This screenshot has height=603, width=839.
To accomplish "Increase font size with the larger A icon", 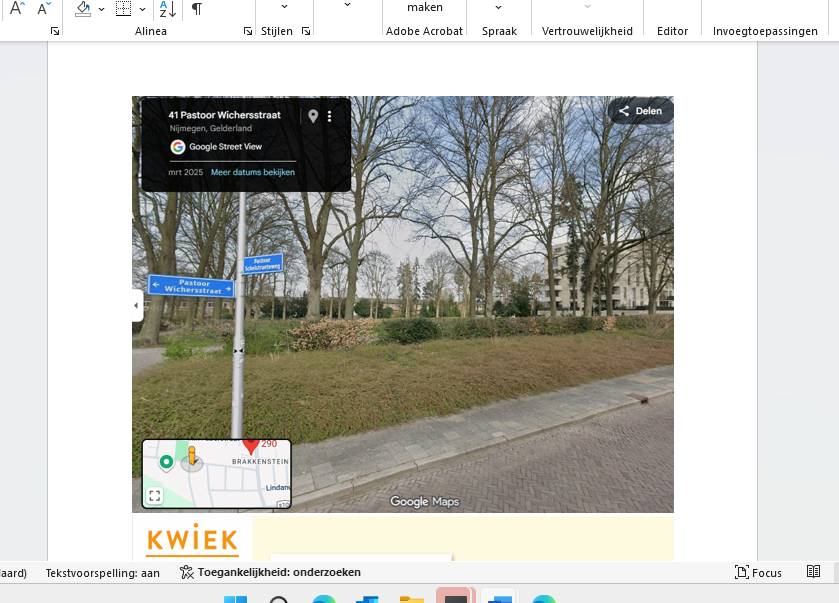I will (17, 9).
